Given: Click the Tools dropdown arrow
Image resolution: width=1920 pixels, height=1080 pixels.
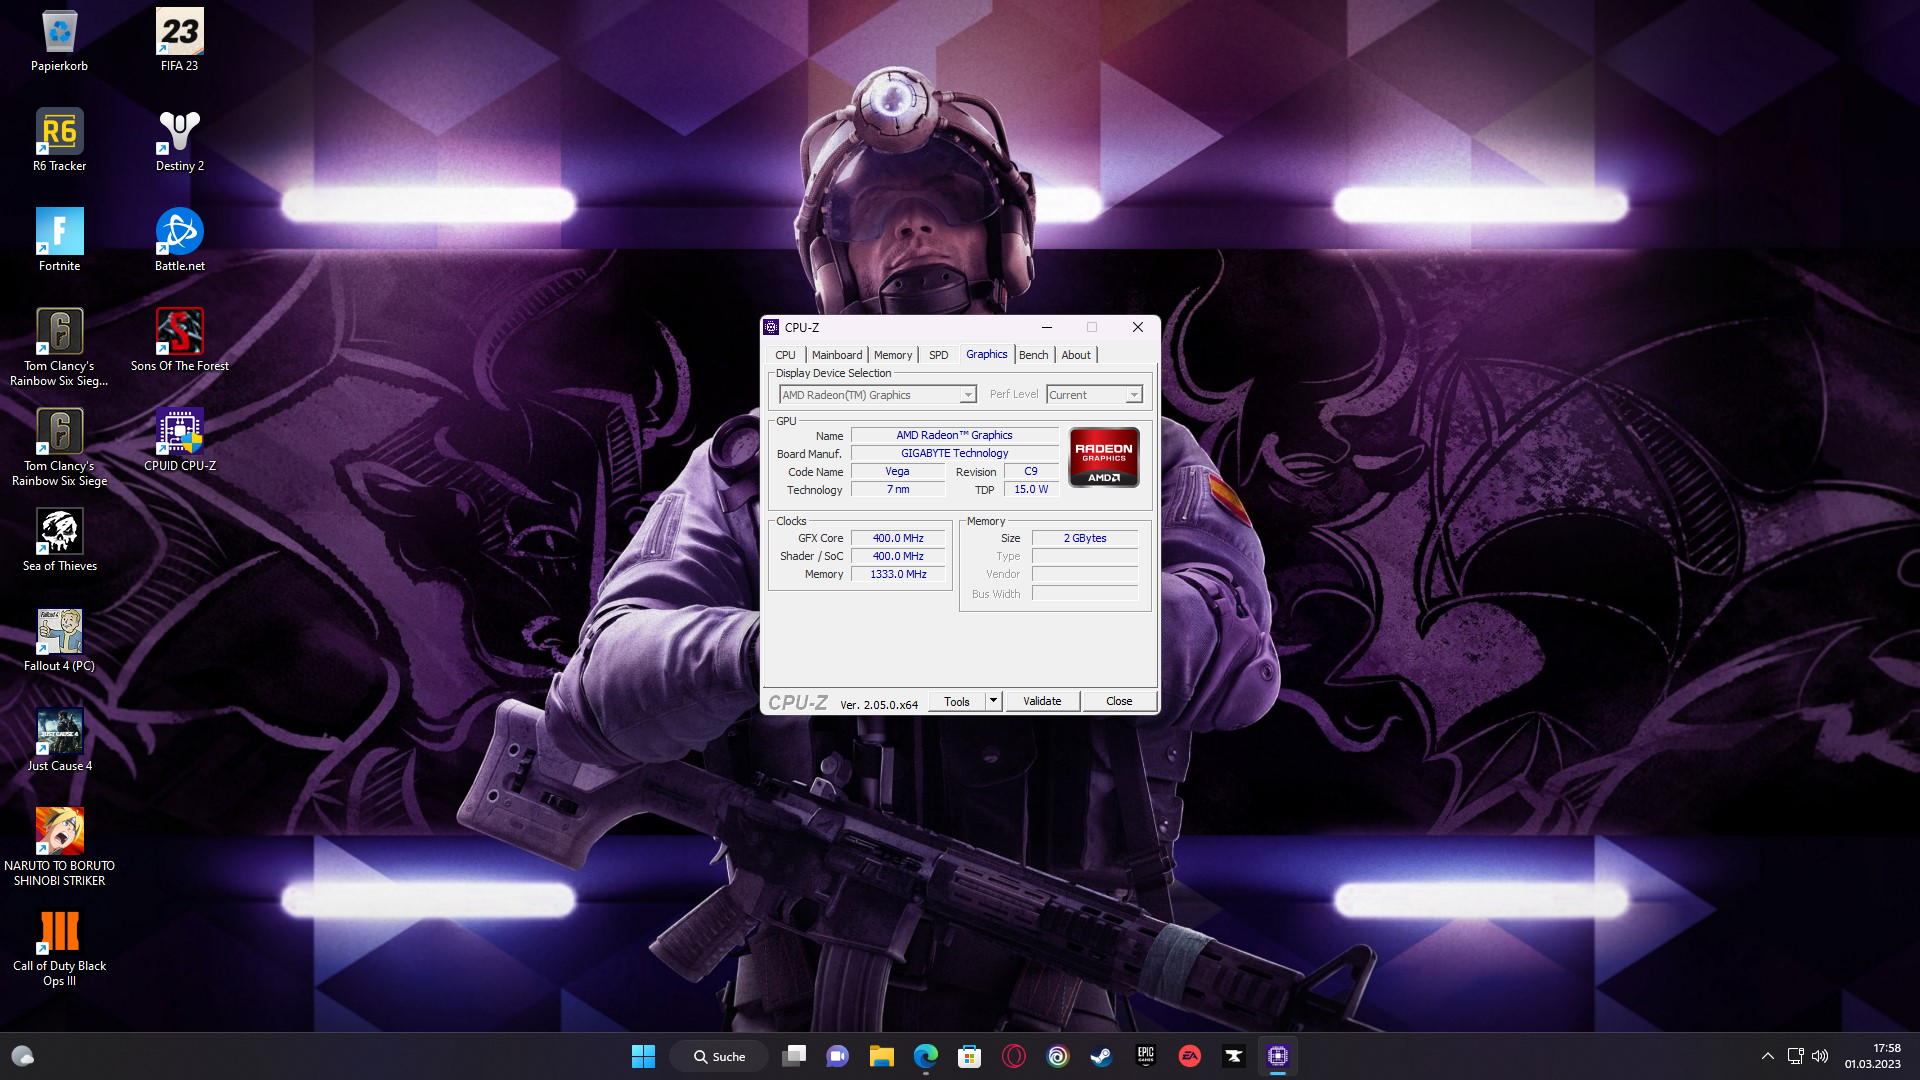Looking at the screenshot, I should pyautogui.click(x=993, y=701).
